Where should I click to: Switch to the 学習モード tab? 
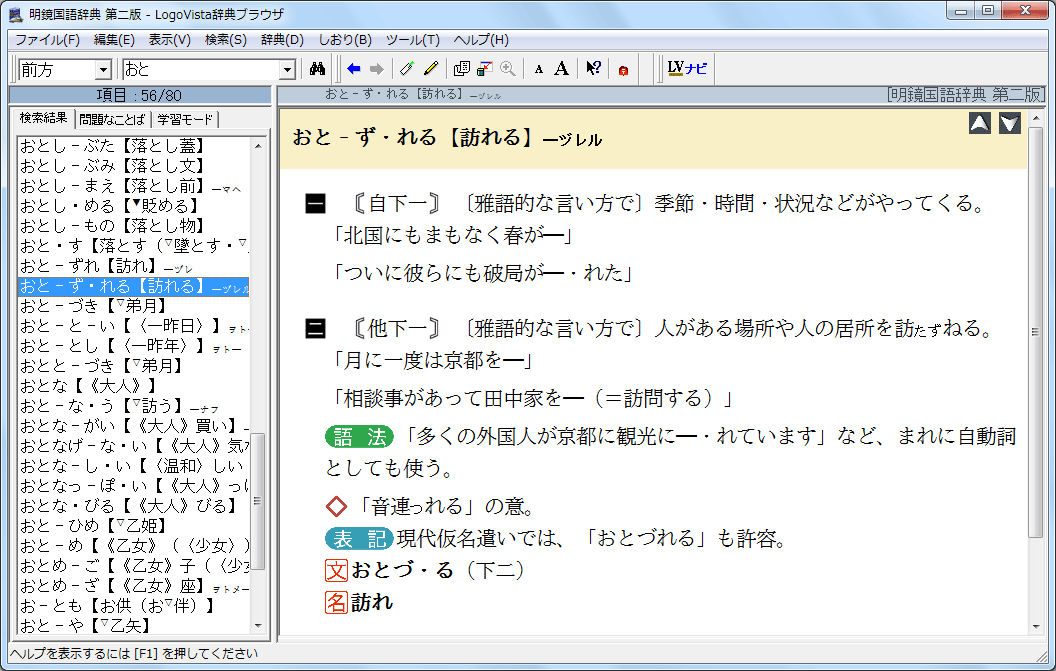[x=186, y=119]
